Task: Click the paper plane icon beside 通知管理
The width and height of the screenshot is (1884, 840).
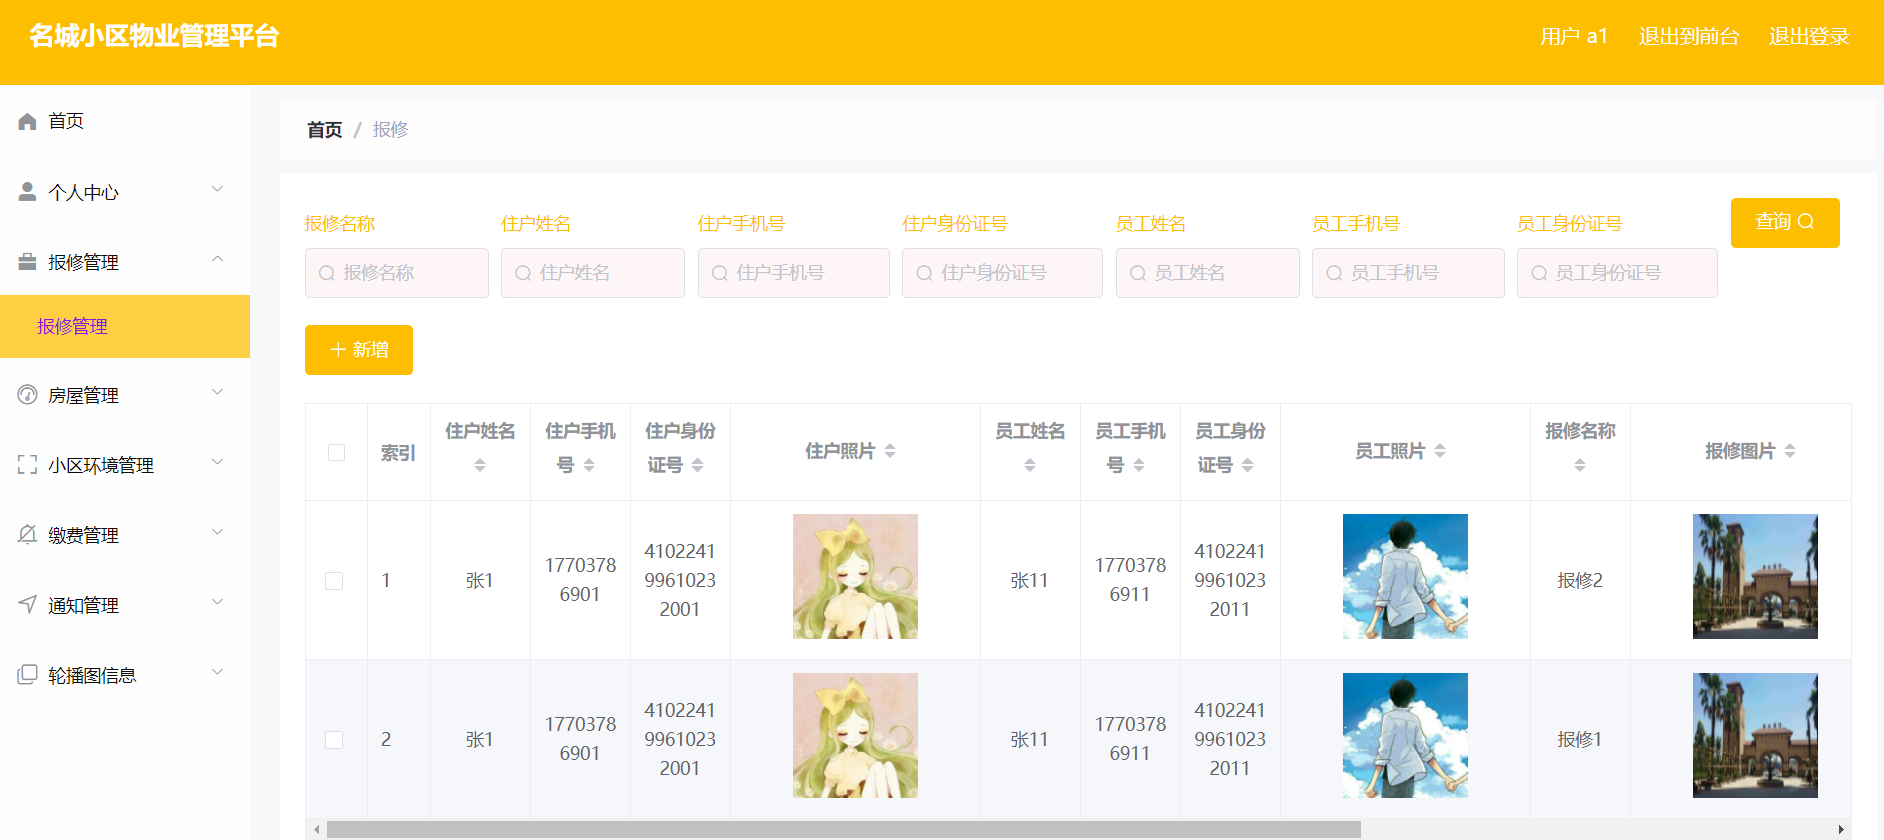Action: pyautogui.click(x=27, y=605)
